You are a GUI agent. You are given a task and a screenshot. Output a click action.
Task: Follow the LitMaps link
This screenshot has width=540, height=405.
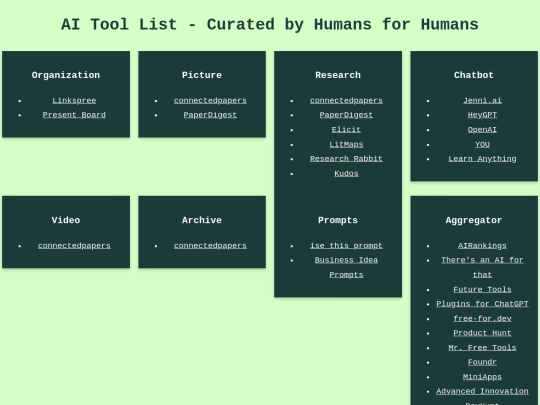[x=346, y=144]
